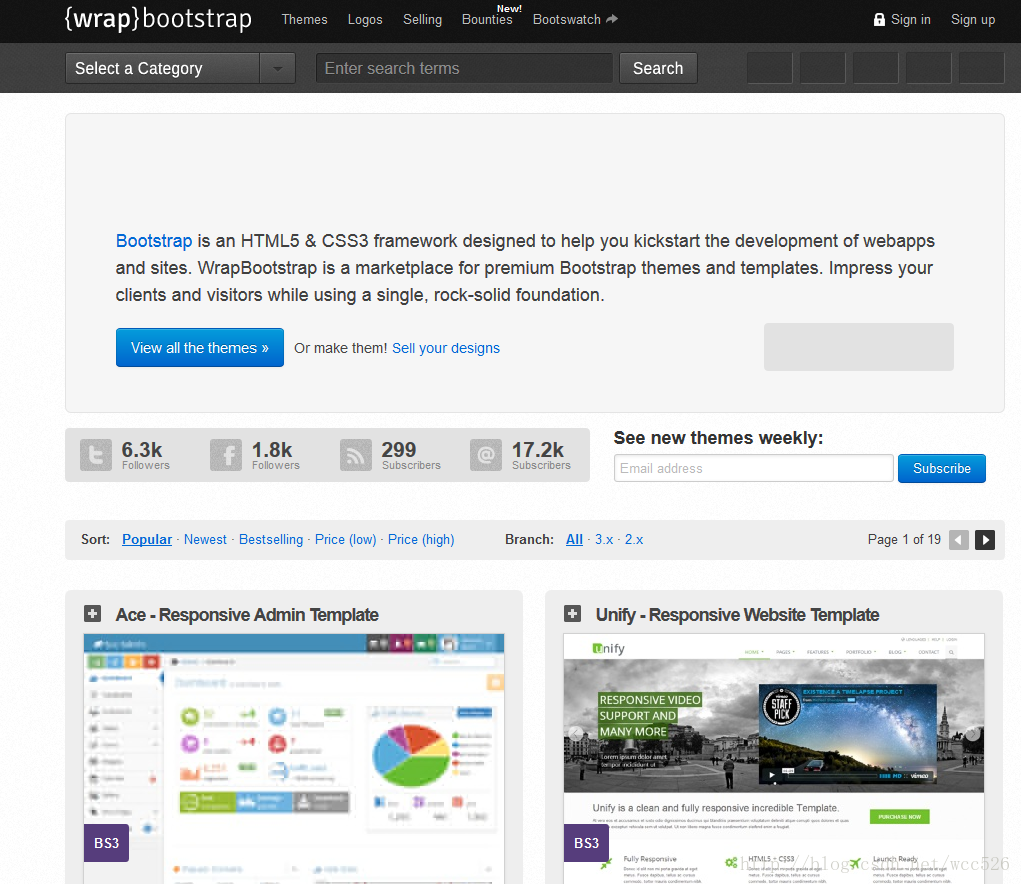This screenshot has height=884, width=1021.
Task: Go to Bootswatch external link
Action: [575, 20]
